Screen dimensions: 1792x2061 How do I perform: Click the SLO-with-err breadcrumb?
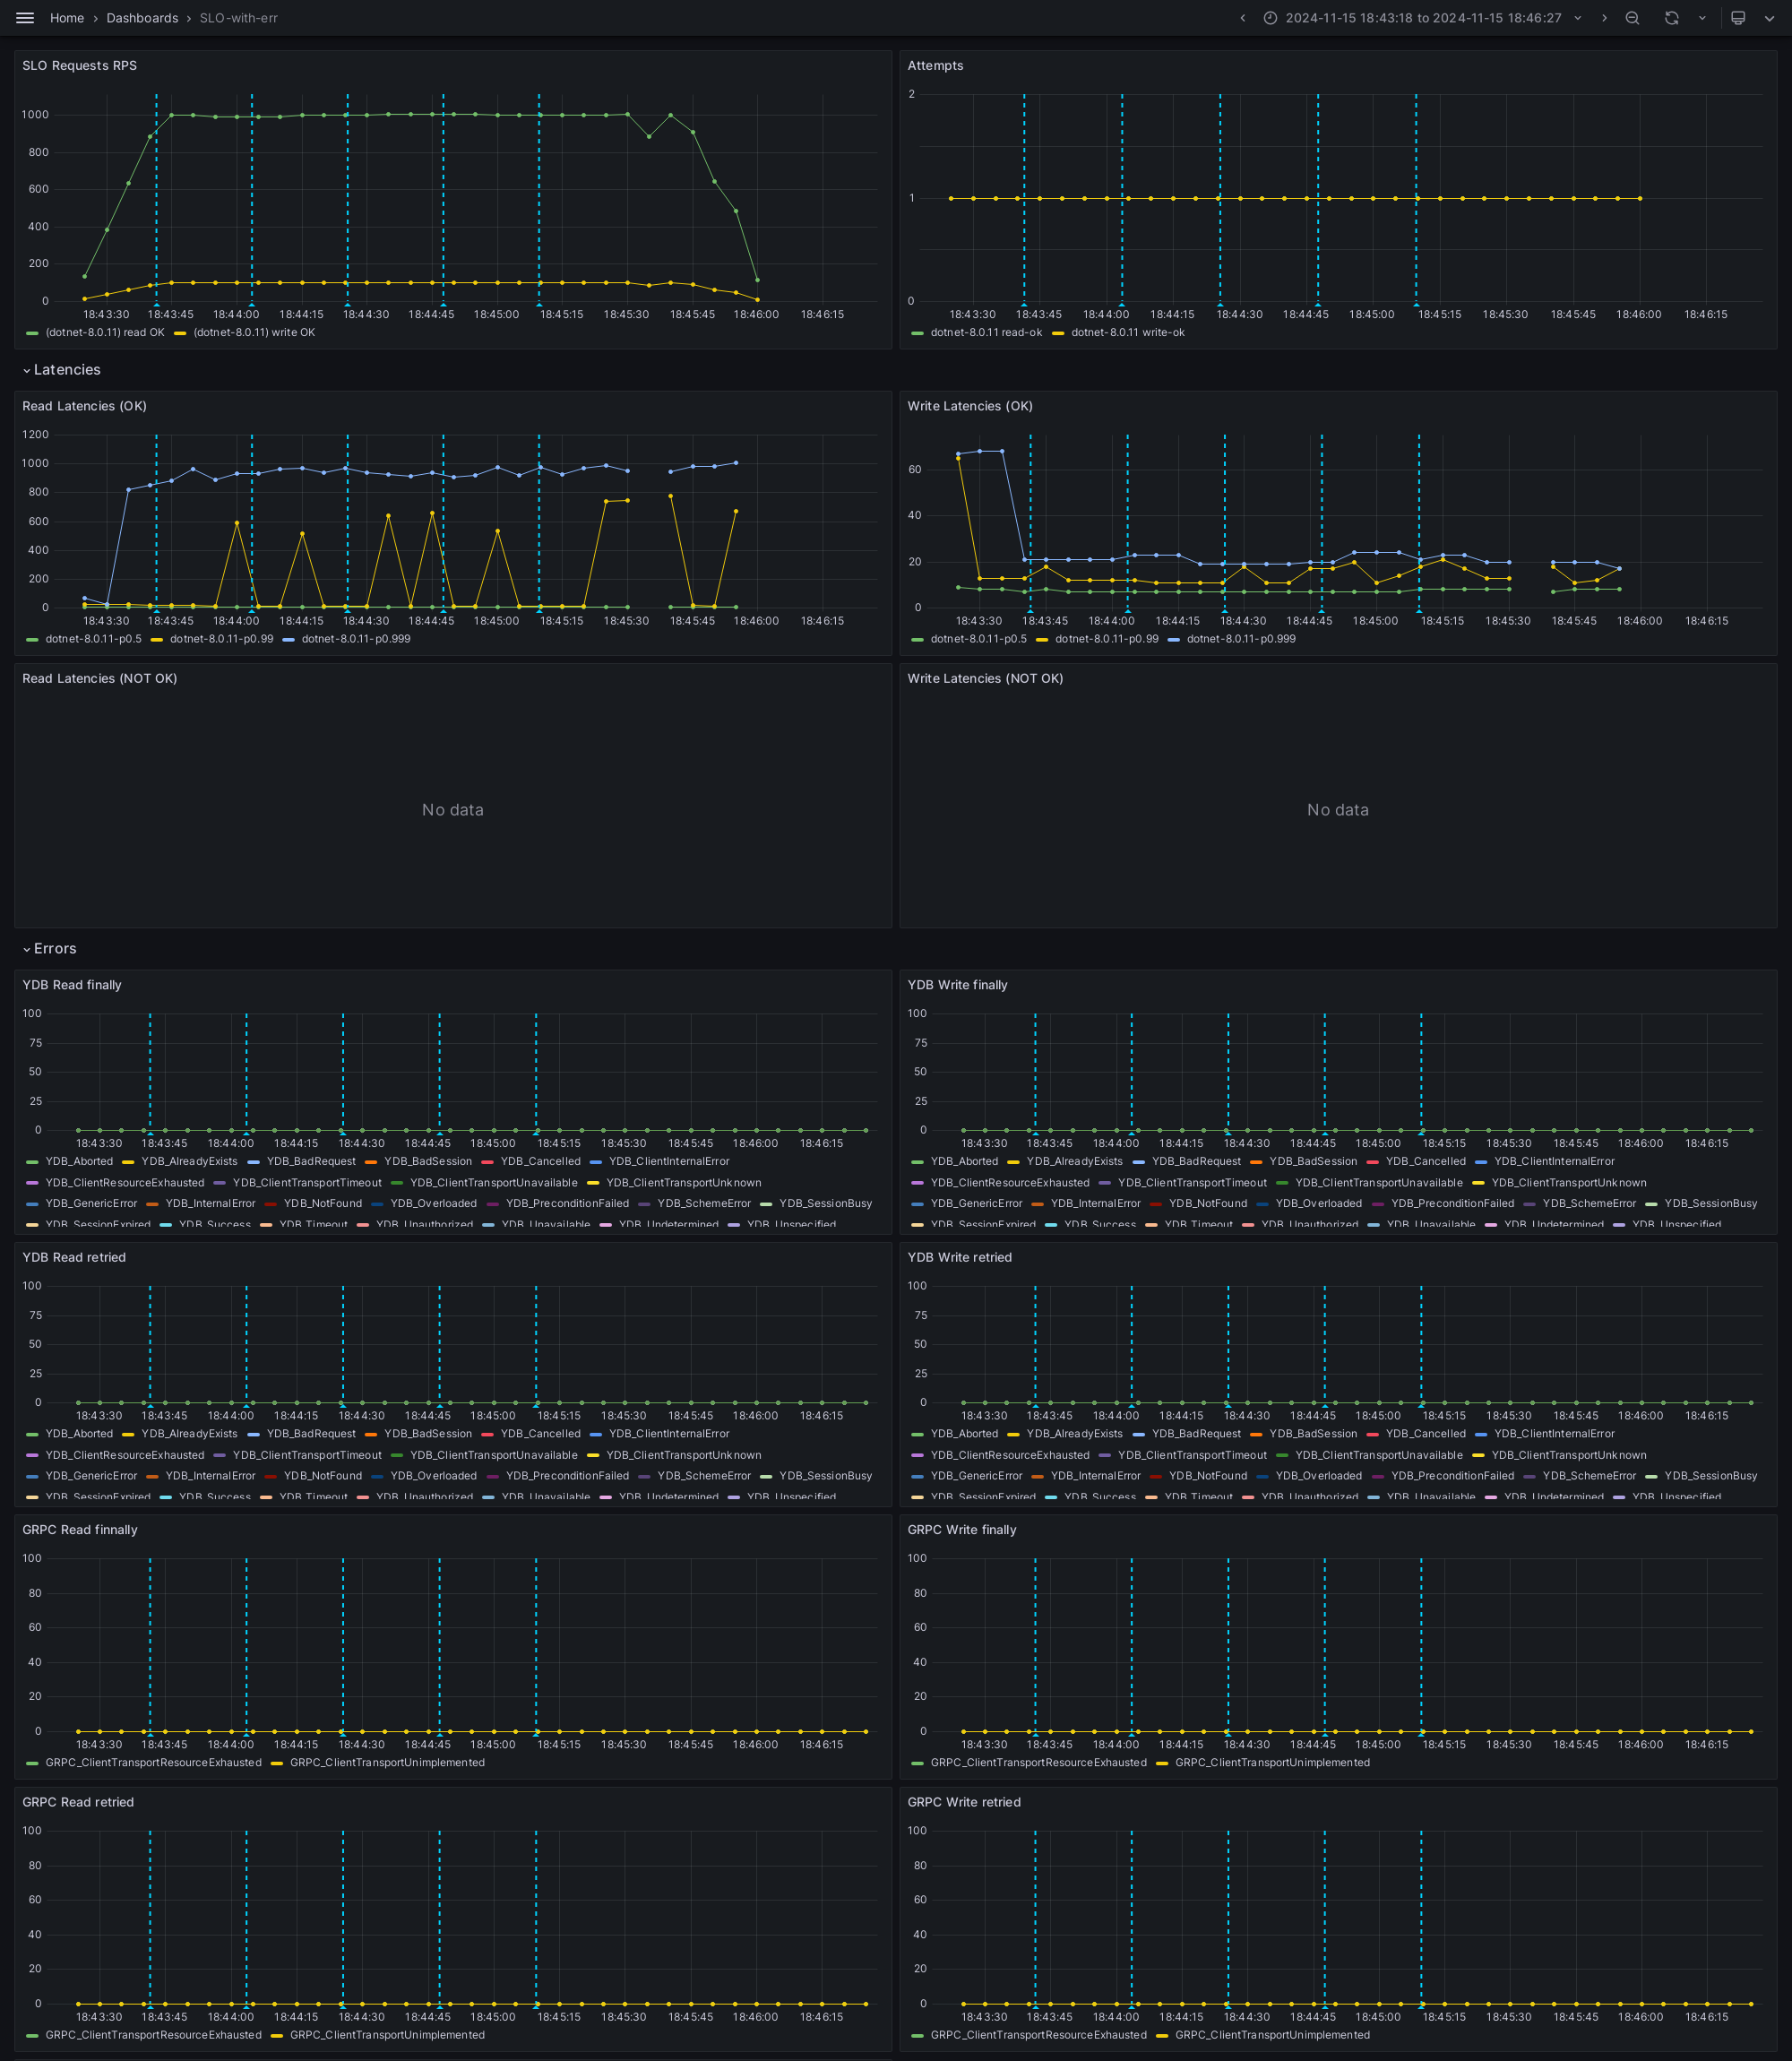click(239, 18)
